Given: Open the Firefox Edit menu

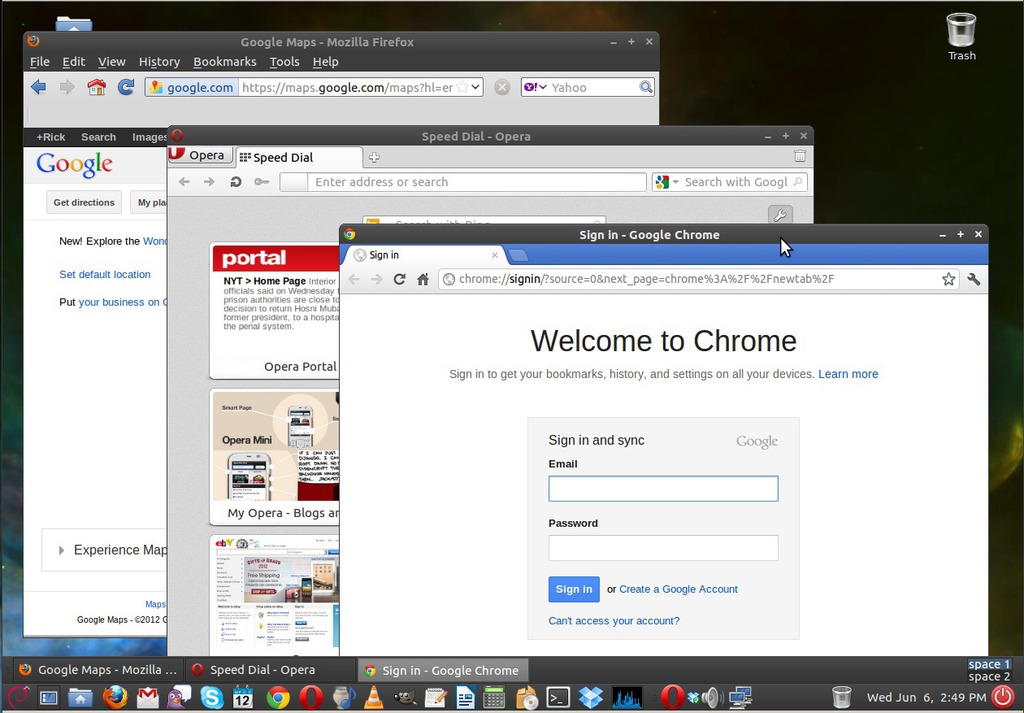Looking at the screenshot, I should point(74,61).
